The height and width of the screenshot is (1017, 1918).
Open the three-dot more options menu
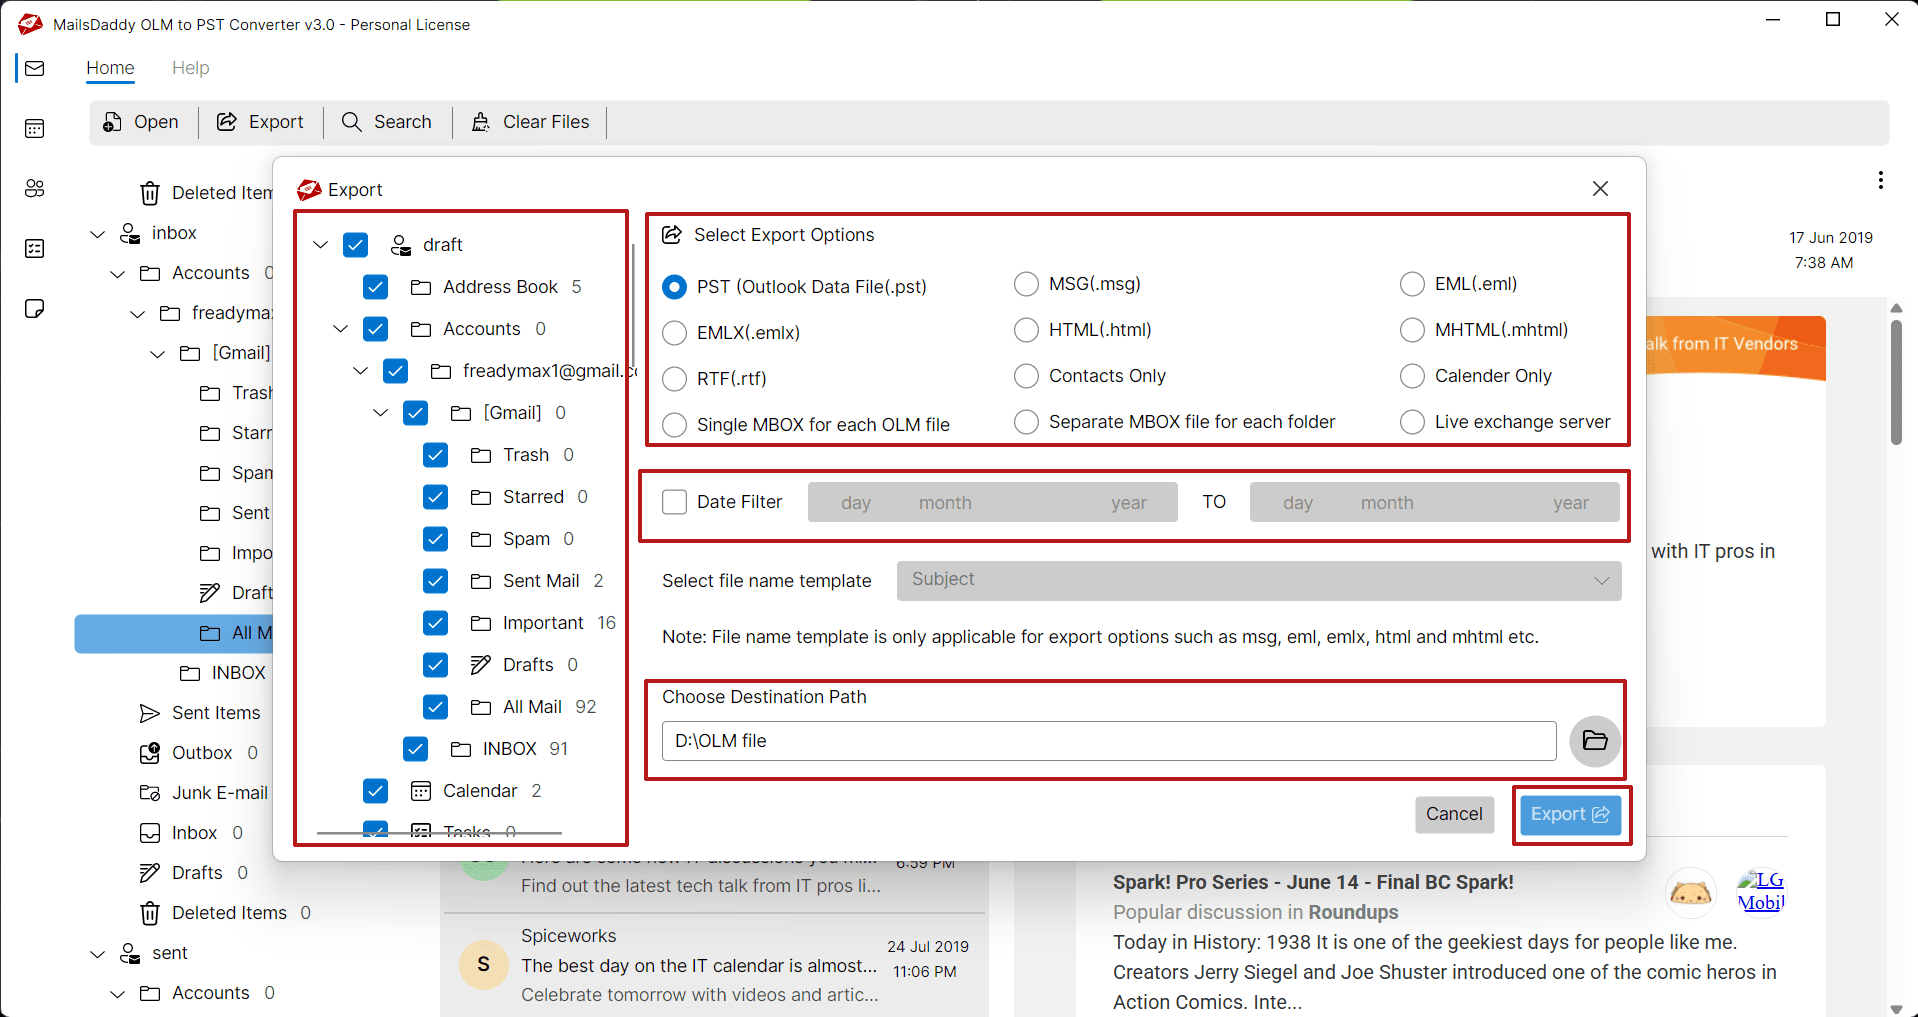(x=1881, y=180)
